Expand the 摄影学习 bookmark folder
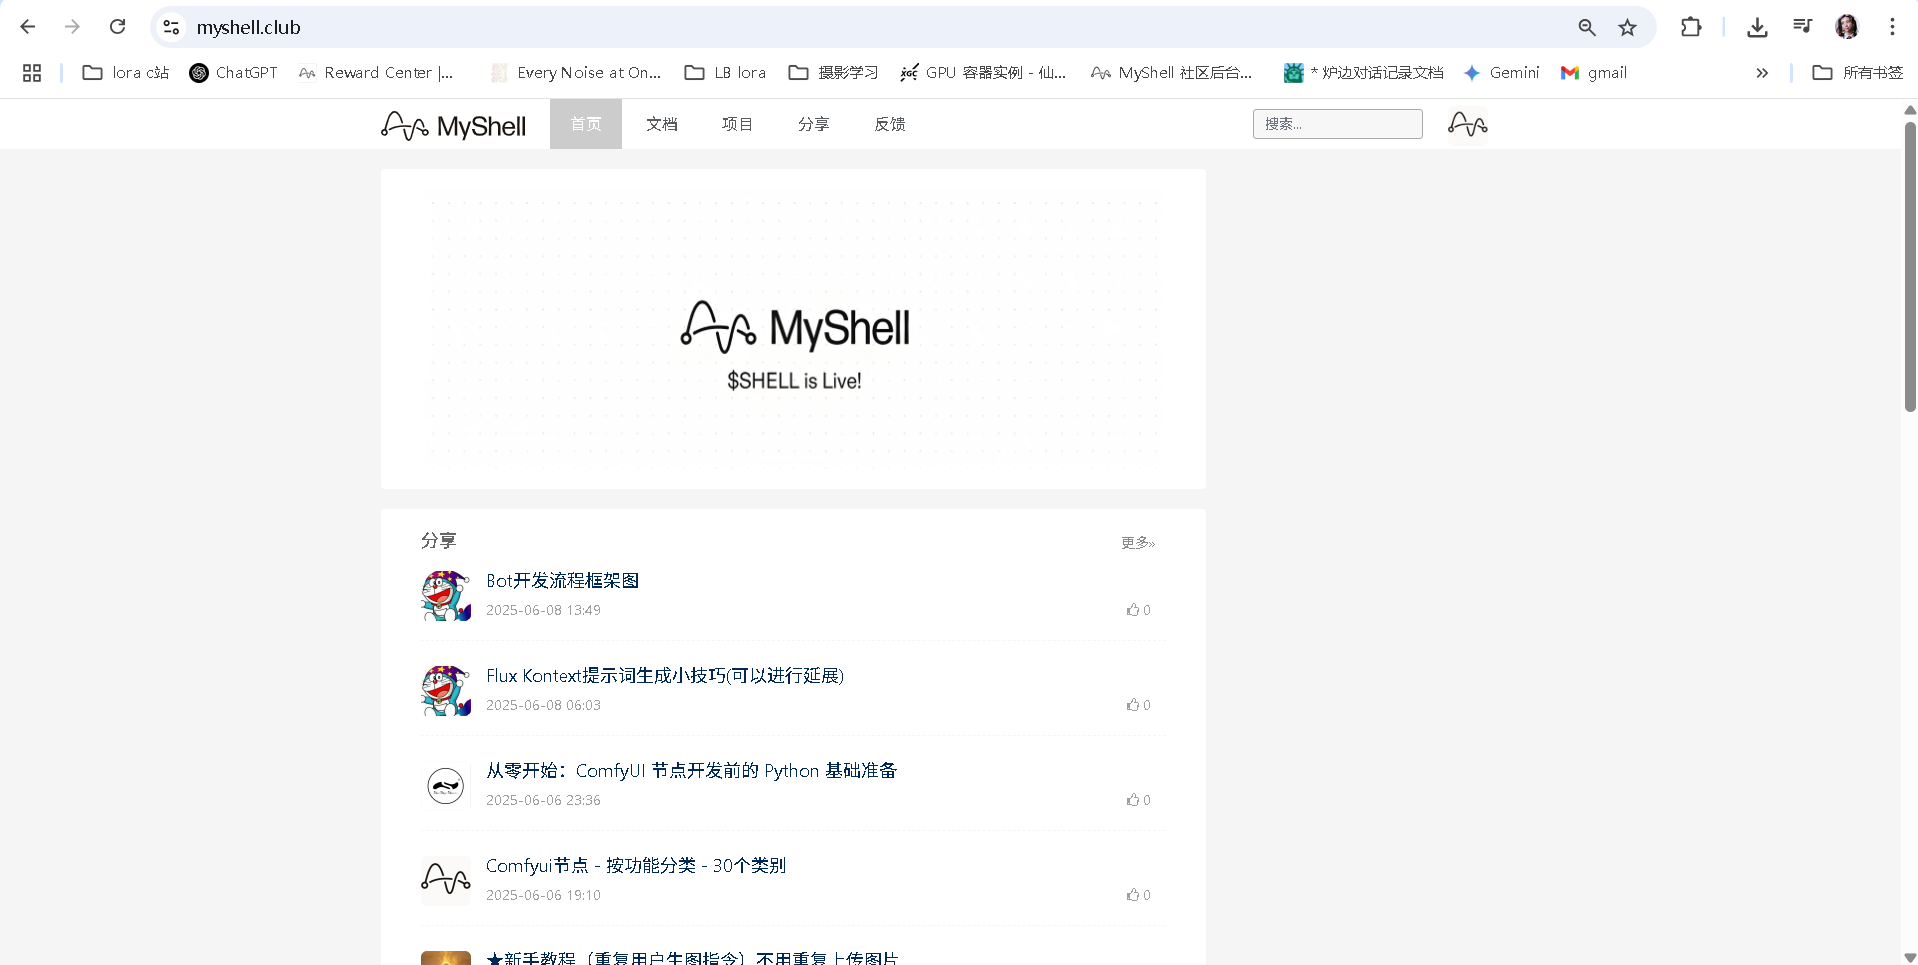This screenshot has height=965, width=1918. coord(833,73)
